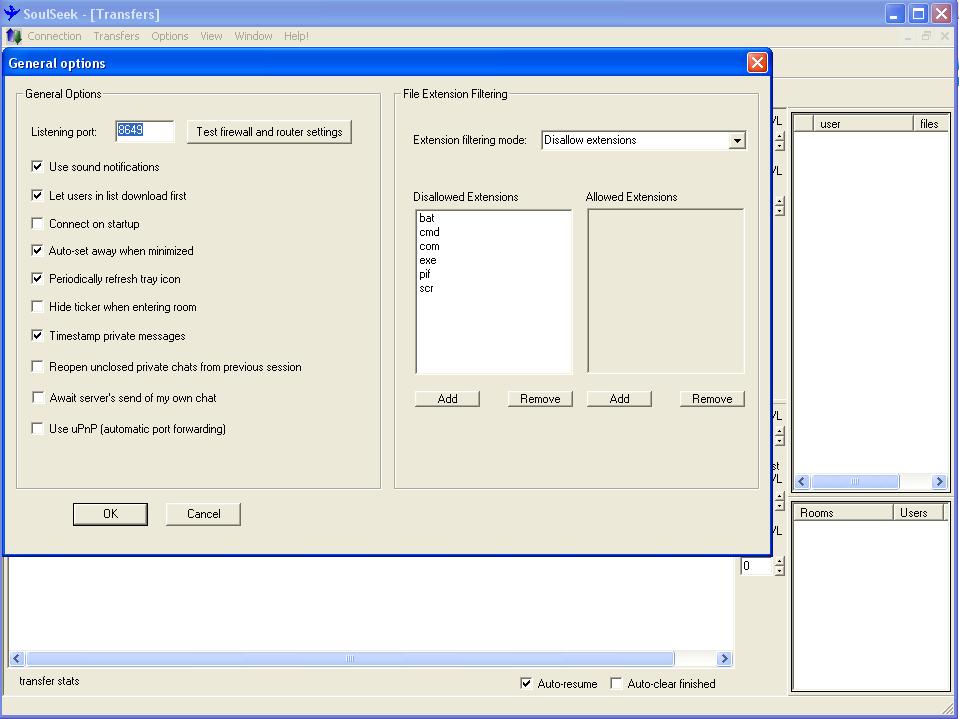This screenshot has height=719, width=959.
Task: Select bat in Disallowed Extensions list
Action: (427, 218)
